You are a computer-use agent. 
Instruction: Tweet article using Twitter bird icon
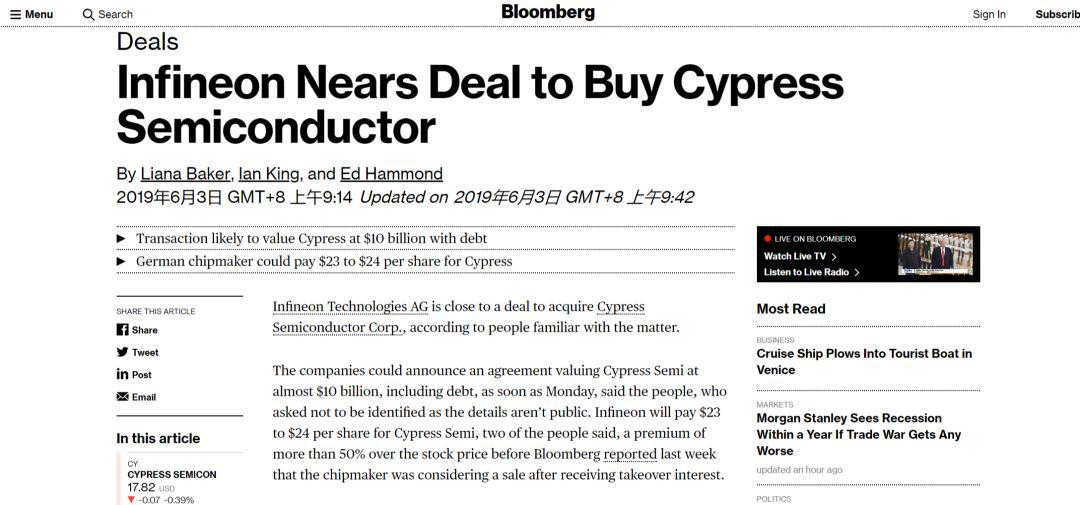click(x=123, y=352)
